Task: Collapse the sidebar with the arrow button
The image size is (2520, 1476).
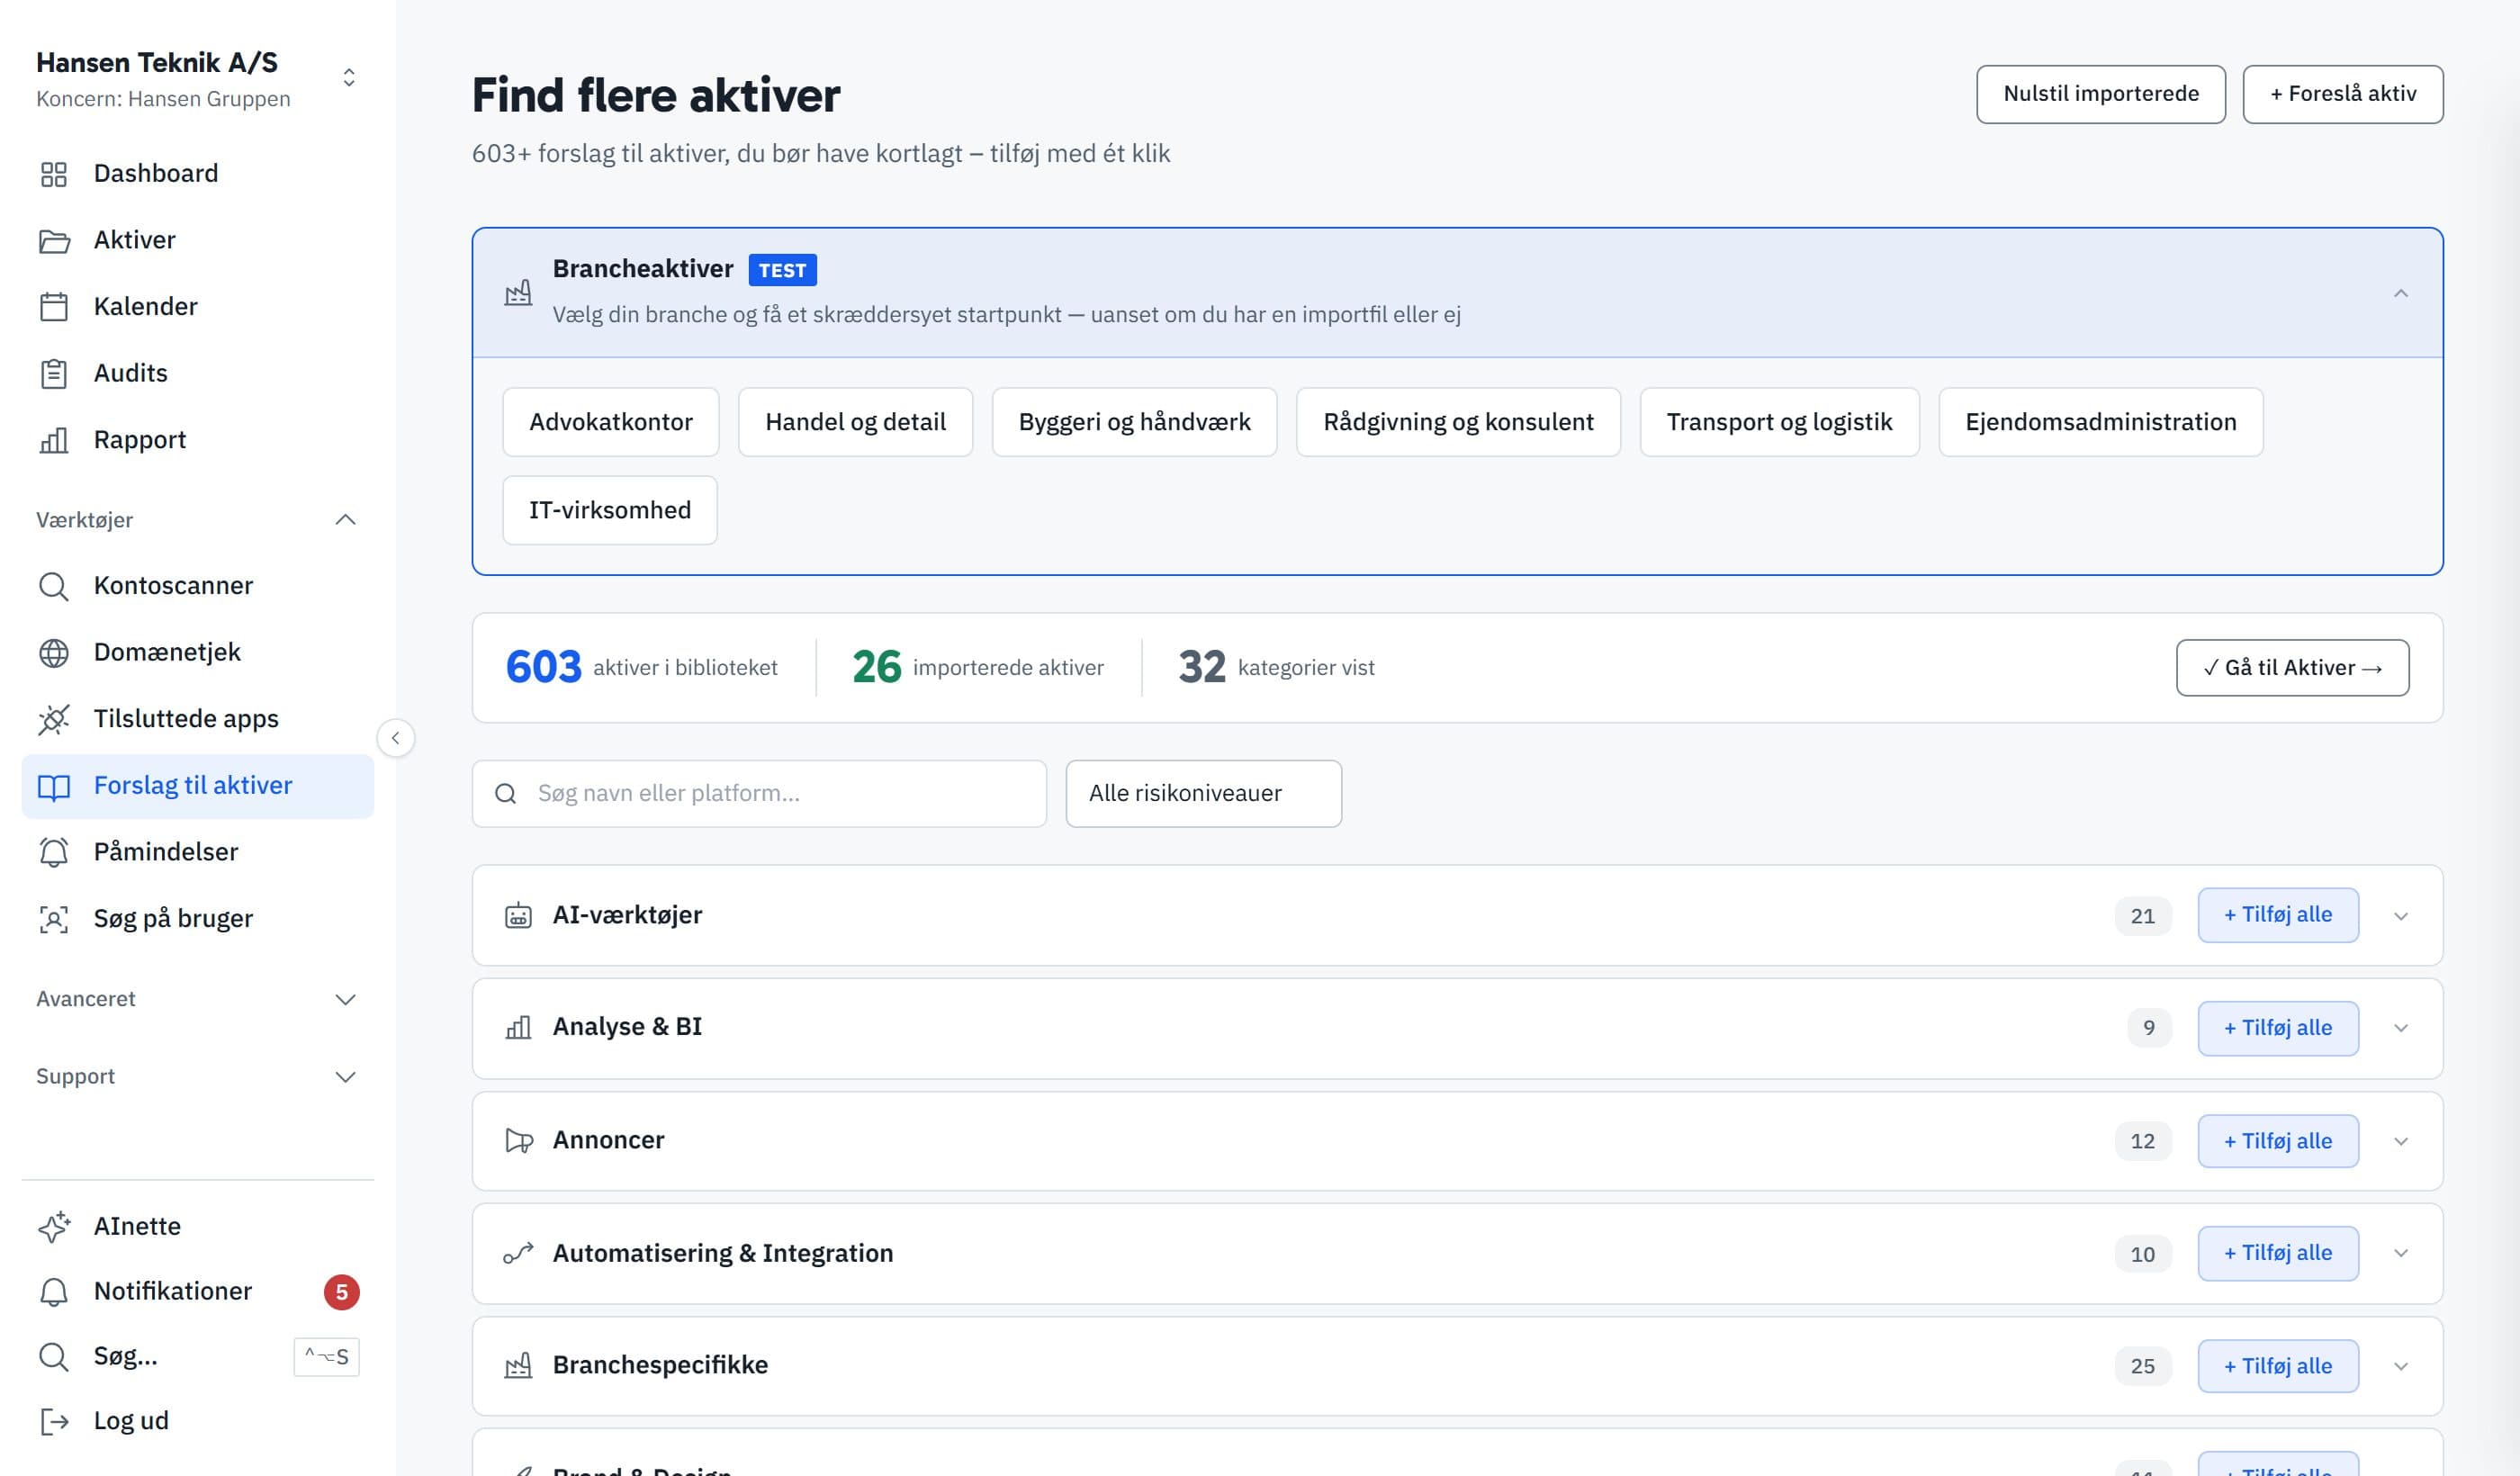Action: [396, 738]
